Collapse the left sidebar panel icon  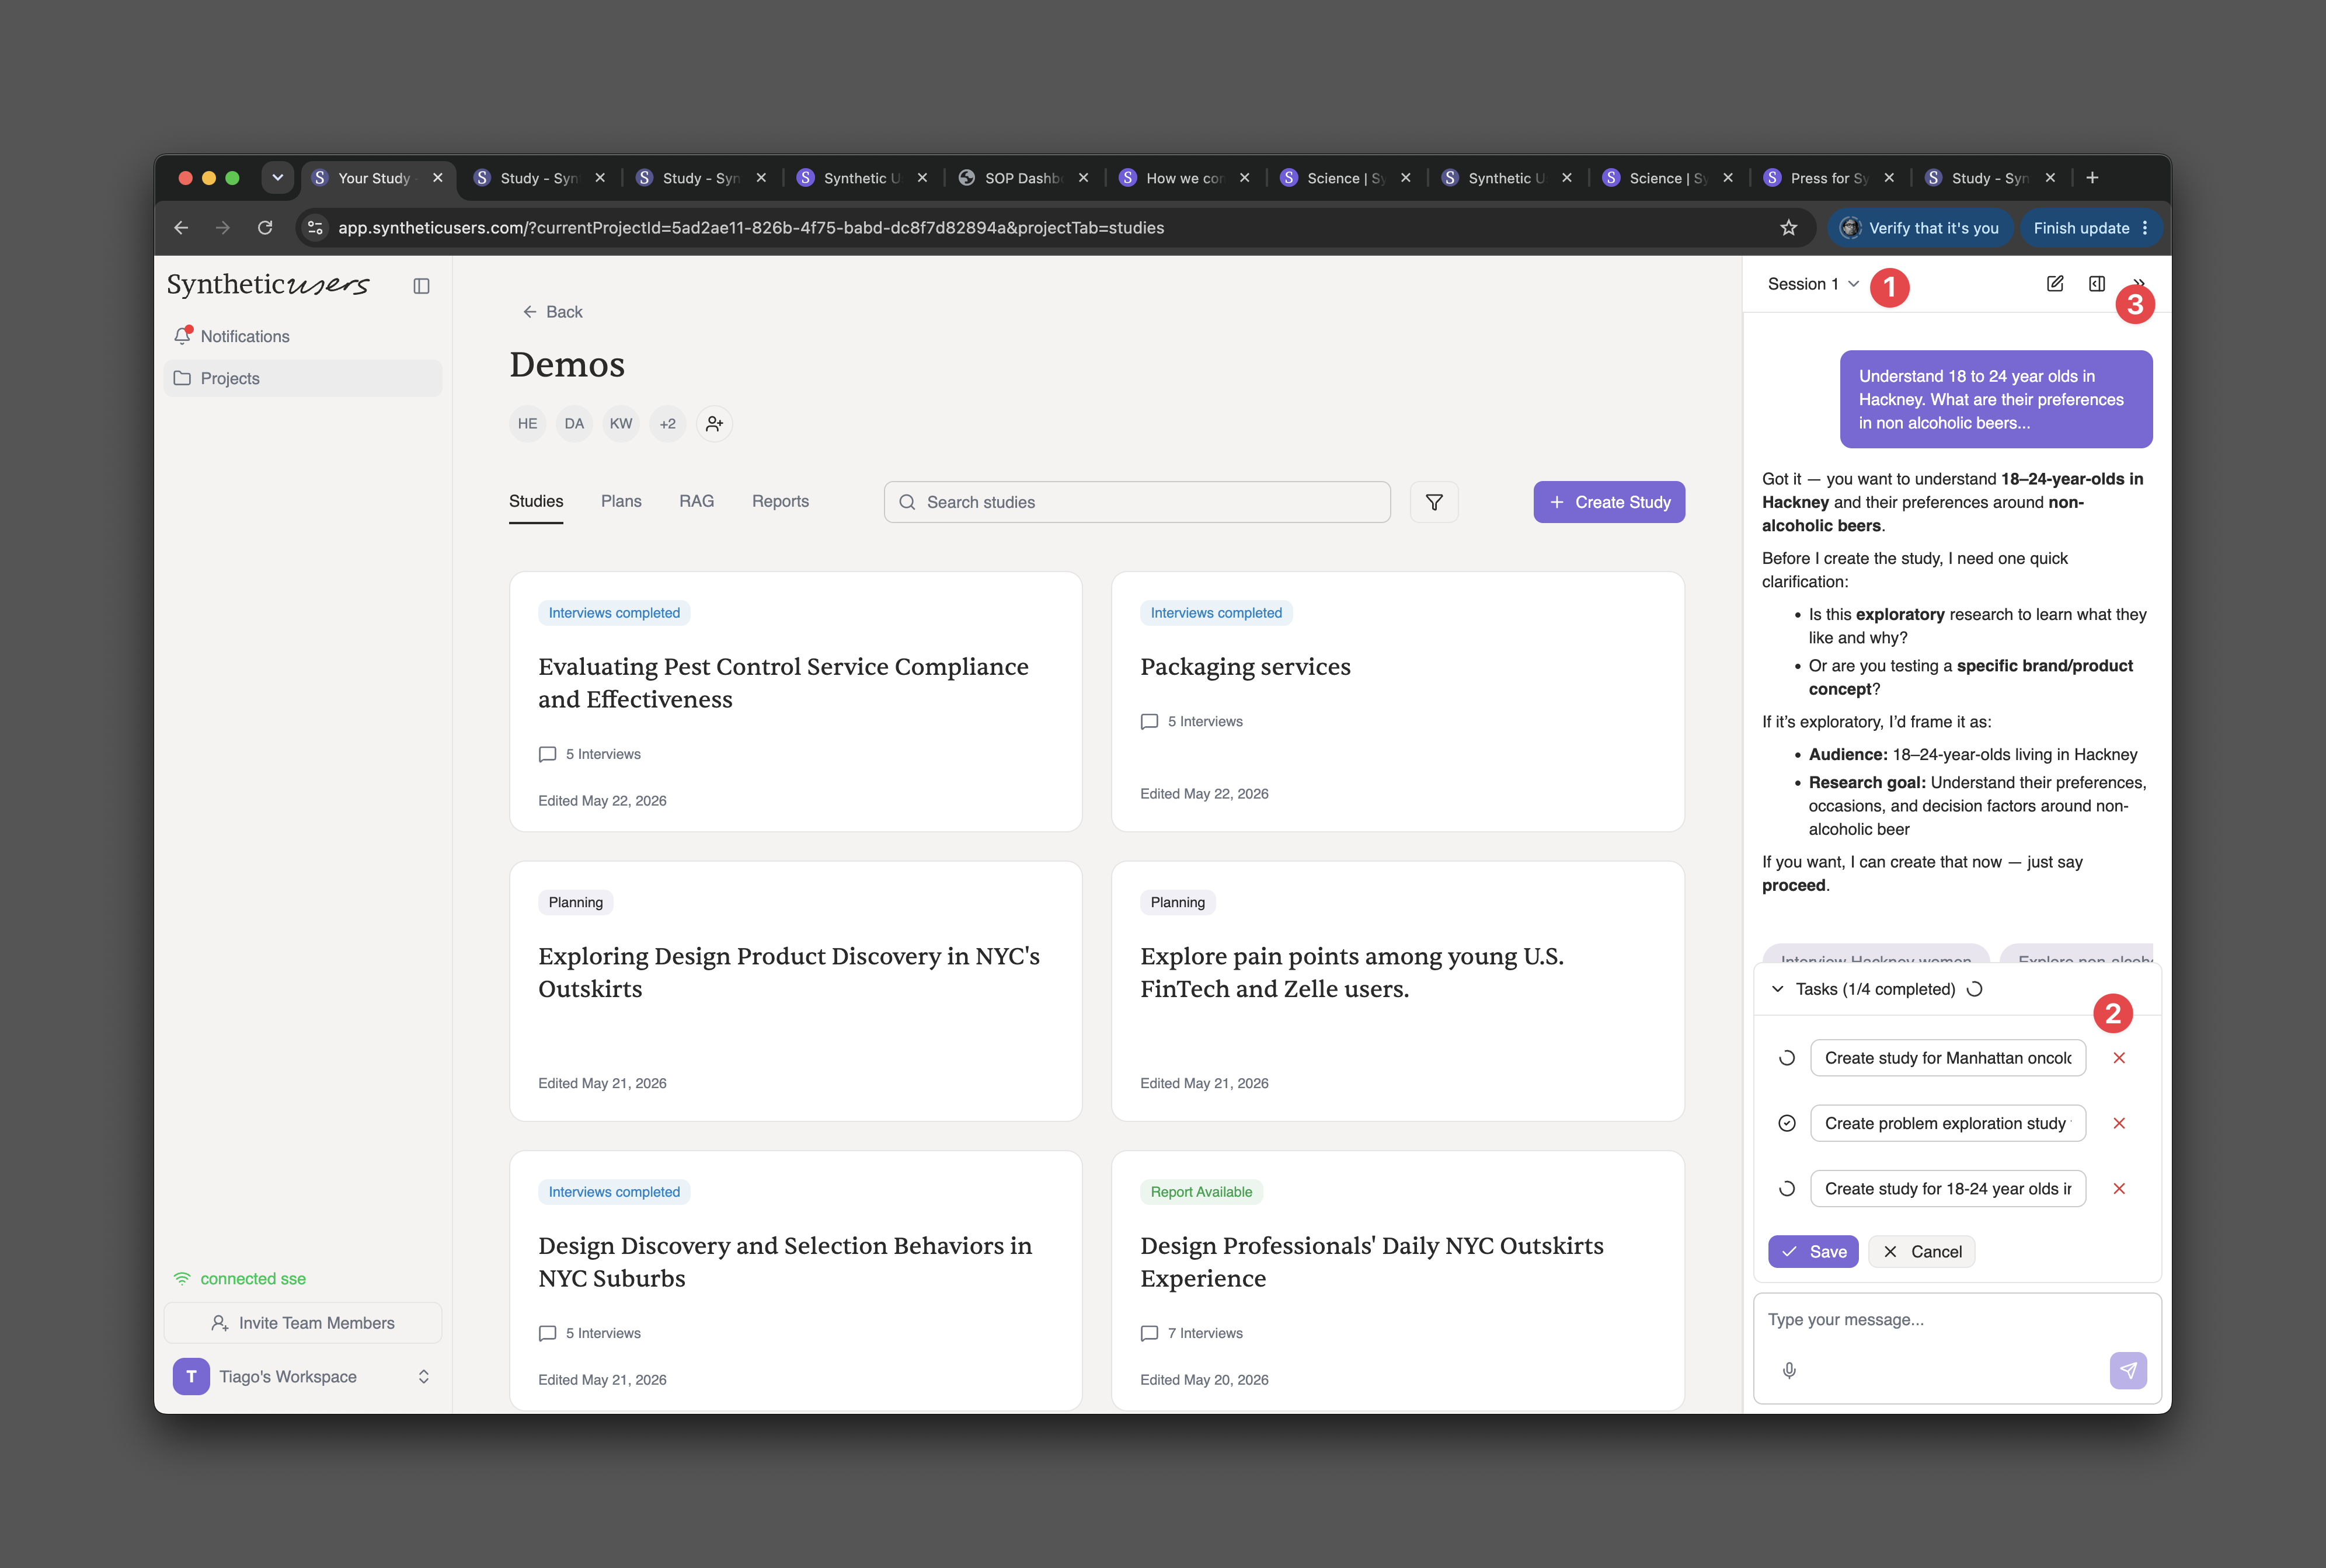pyautogui.click(x=421, y=286)
